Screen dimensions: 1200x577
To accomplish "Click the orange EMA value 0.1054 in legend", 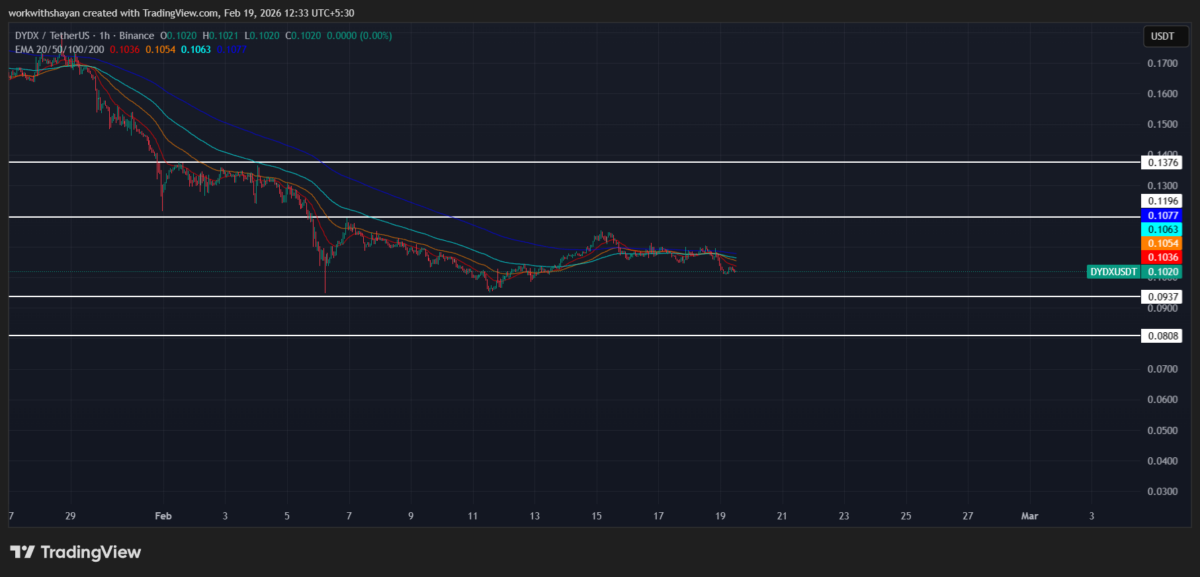I will (160, 50).
